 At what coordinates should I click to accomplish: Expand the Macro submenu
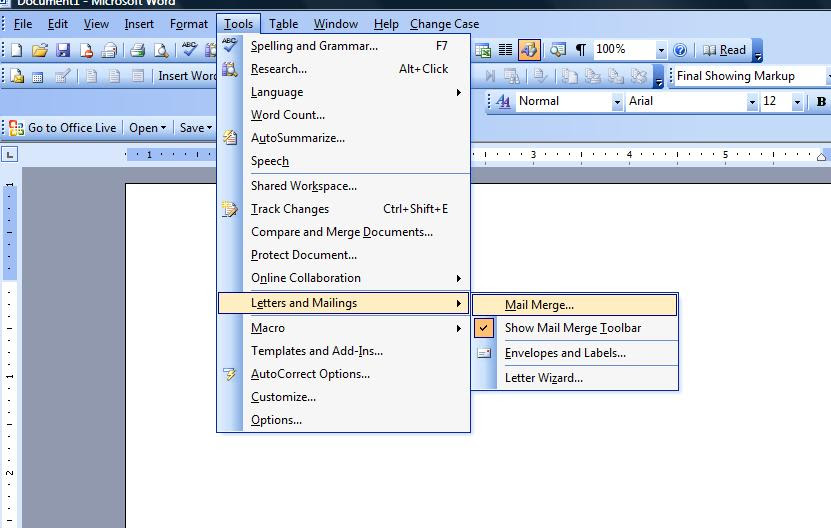pyautogui.click(x=458, y=328)
